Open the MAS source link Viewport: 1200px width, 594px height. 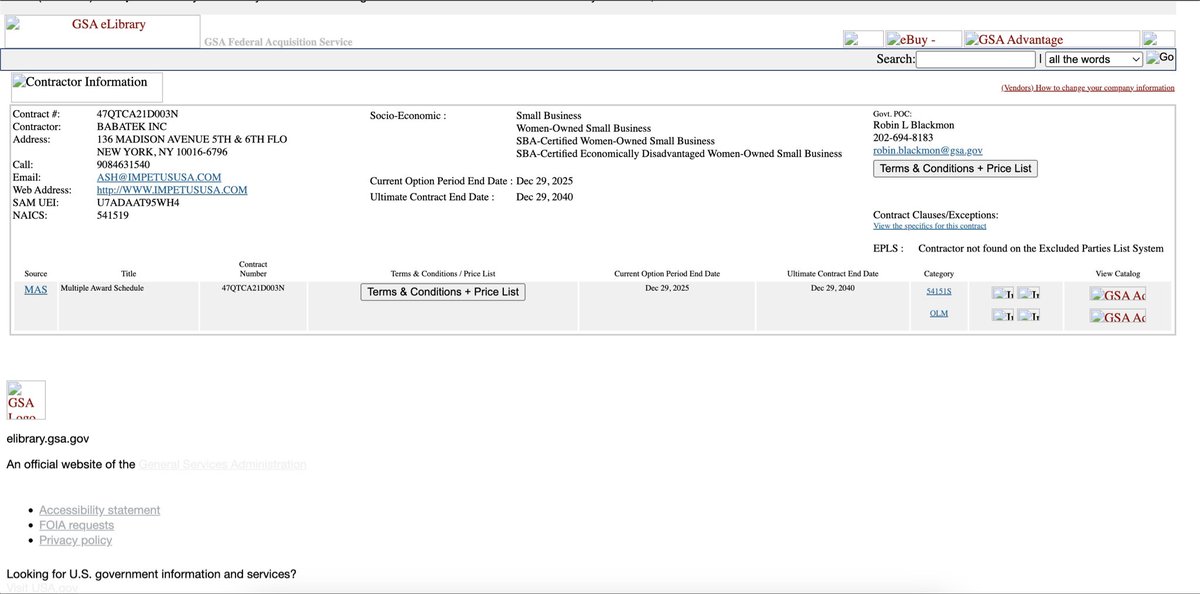[x=35, y=289]
